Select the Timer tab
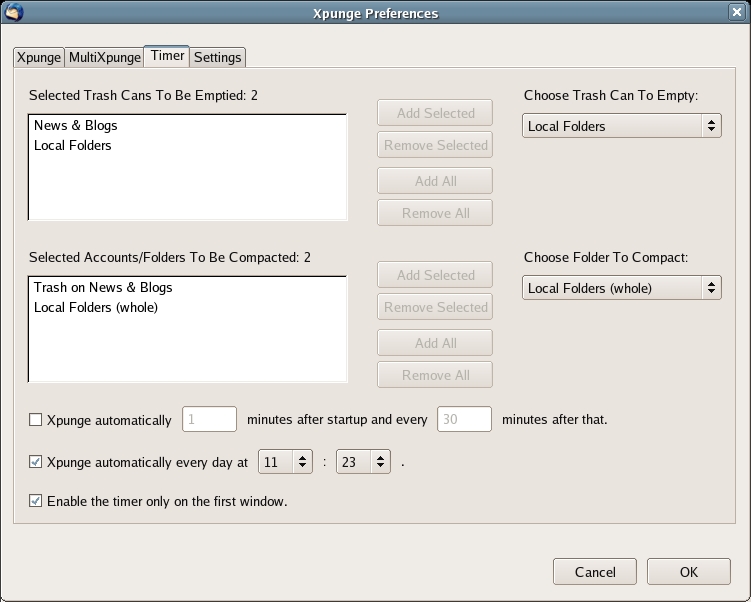The image size is (751, 602). point(167,56)
